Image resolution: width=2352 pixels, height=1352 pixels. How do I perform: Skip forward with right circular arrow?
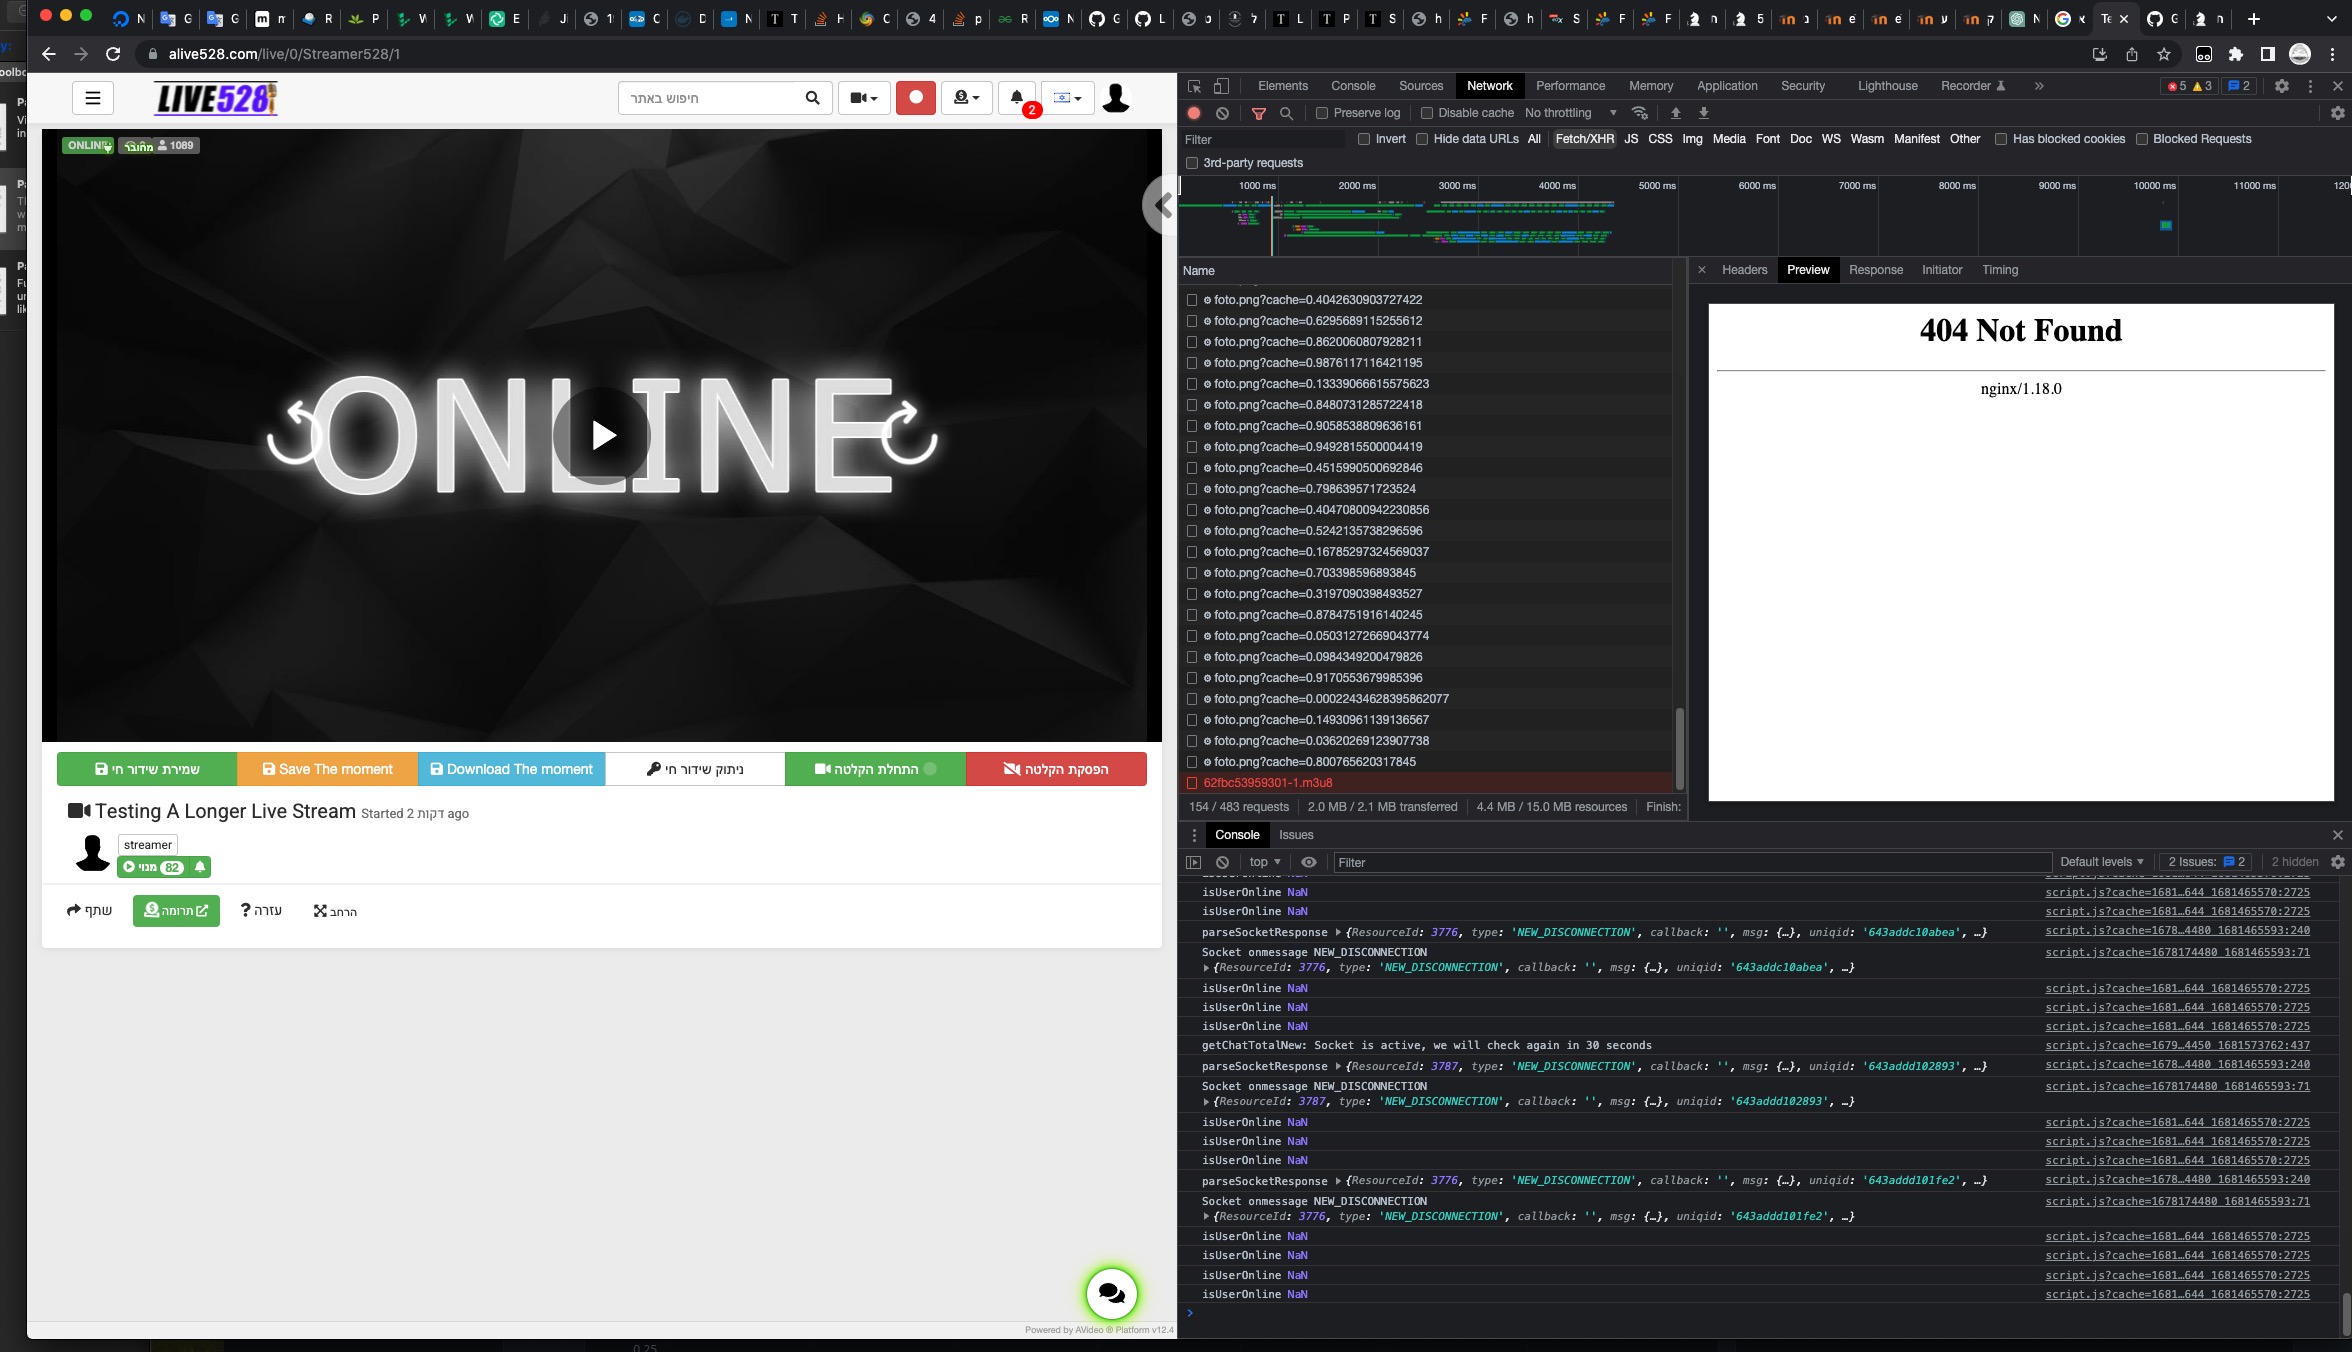point(909,432)
